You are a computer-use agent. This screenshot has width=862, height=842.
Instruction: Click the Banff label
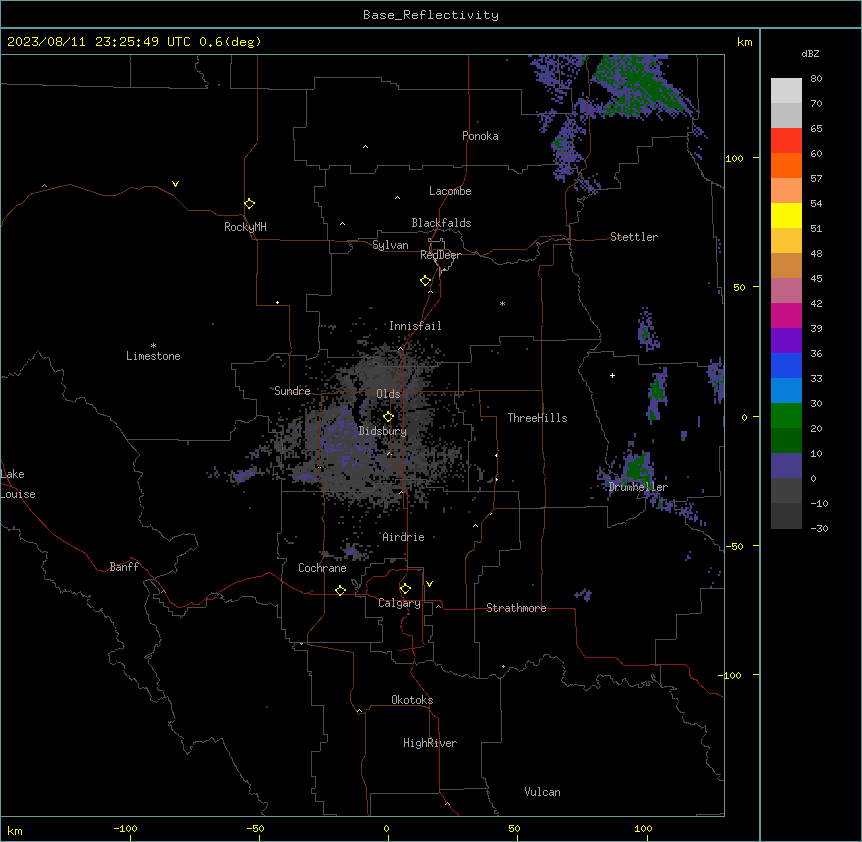click(124, 567)
